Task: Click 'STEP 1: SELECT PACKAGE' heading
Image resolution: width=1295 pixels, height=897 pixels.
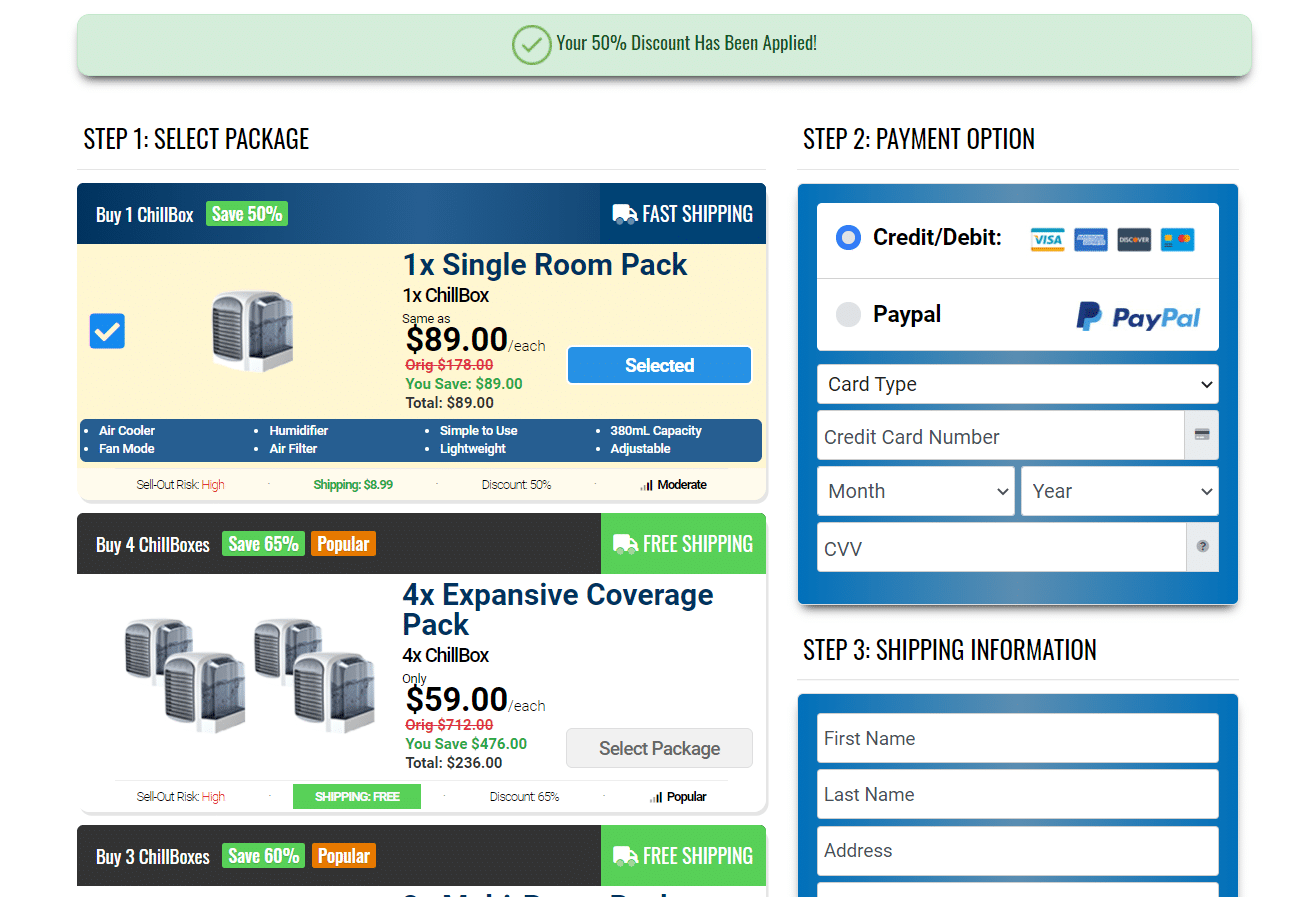Action: (197, 139)
